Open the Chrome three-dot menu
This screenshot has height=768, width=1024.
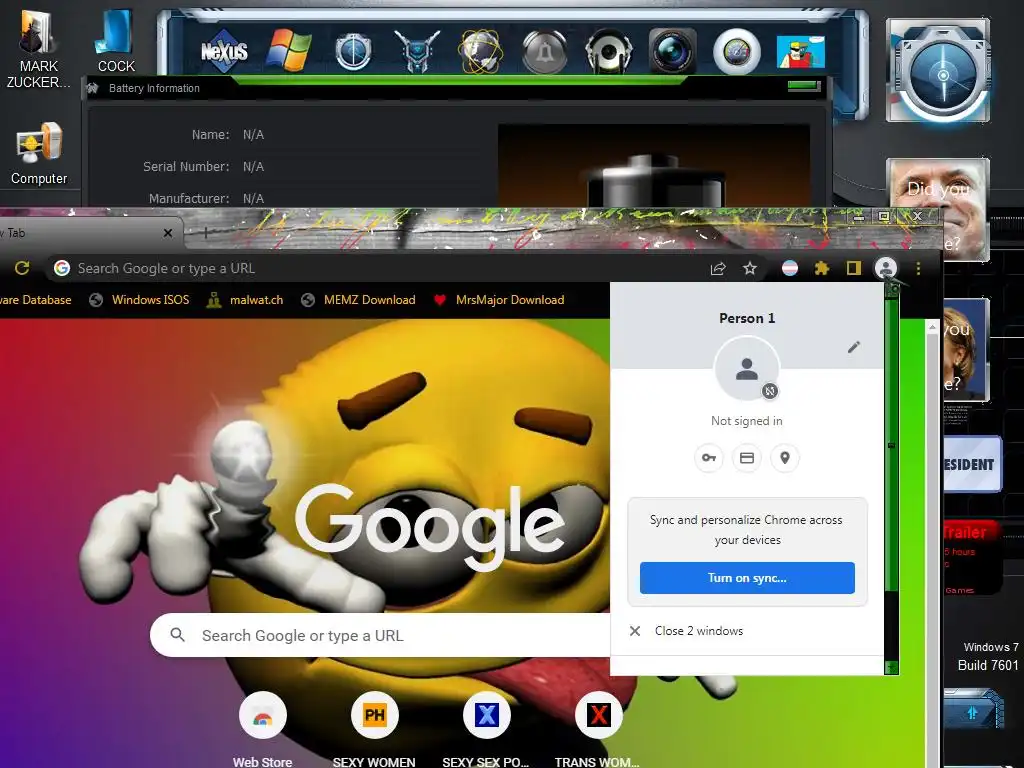(918, 268)
